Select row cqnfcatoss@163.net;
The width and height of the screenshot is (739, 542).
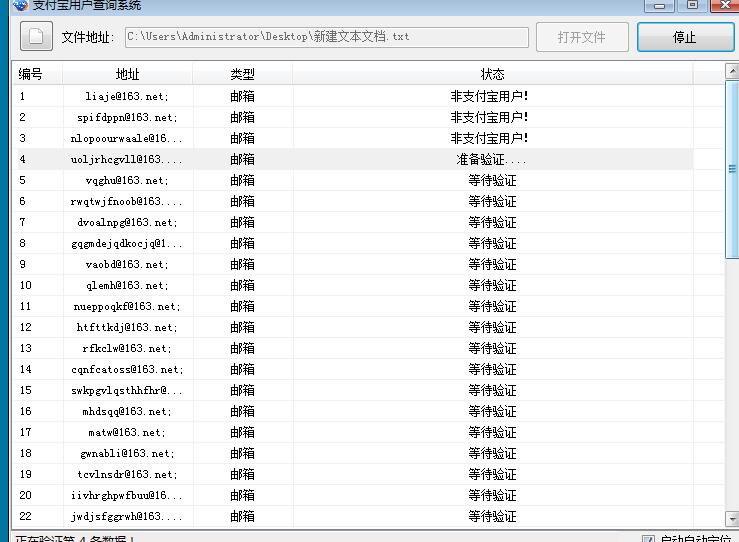pos(353,369)
